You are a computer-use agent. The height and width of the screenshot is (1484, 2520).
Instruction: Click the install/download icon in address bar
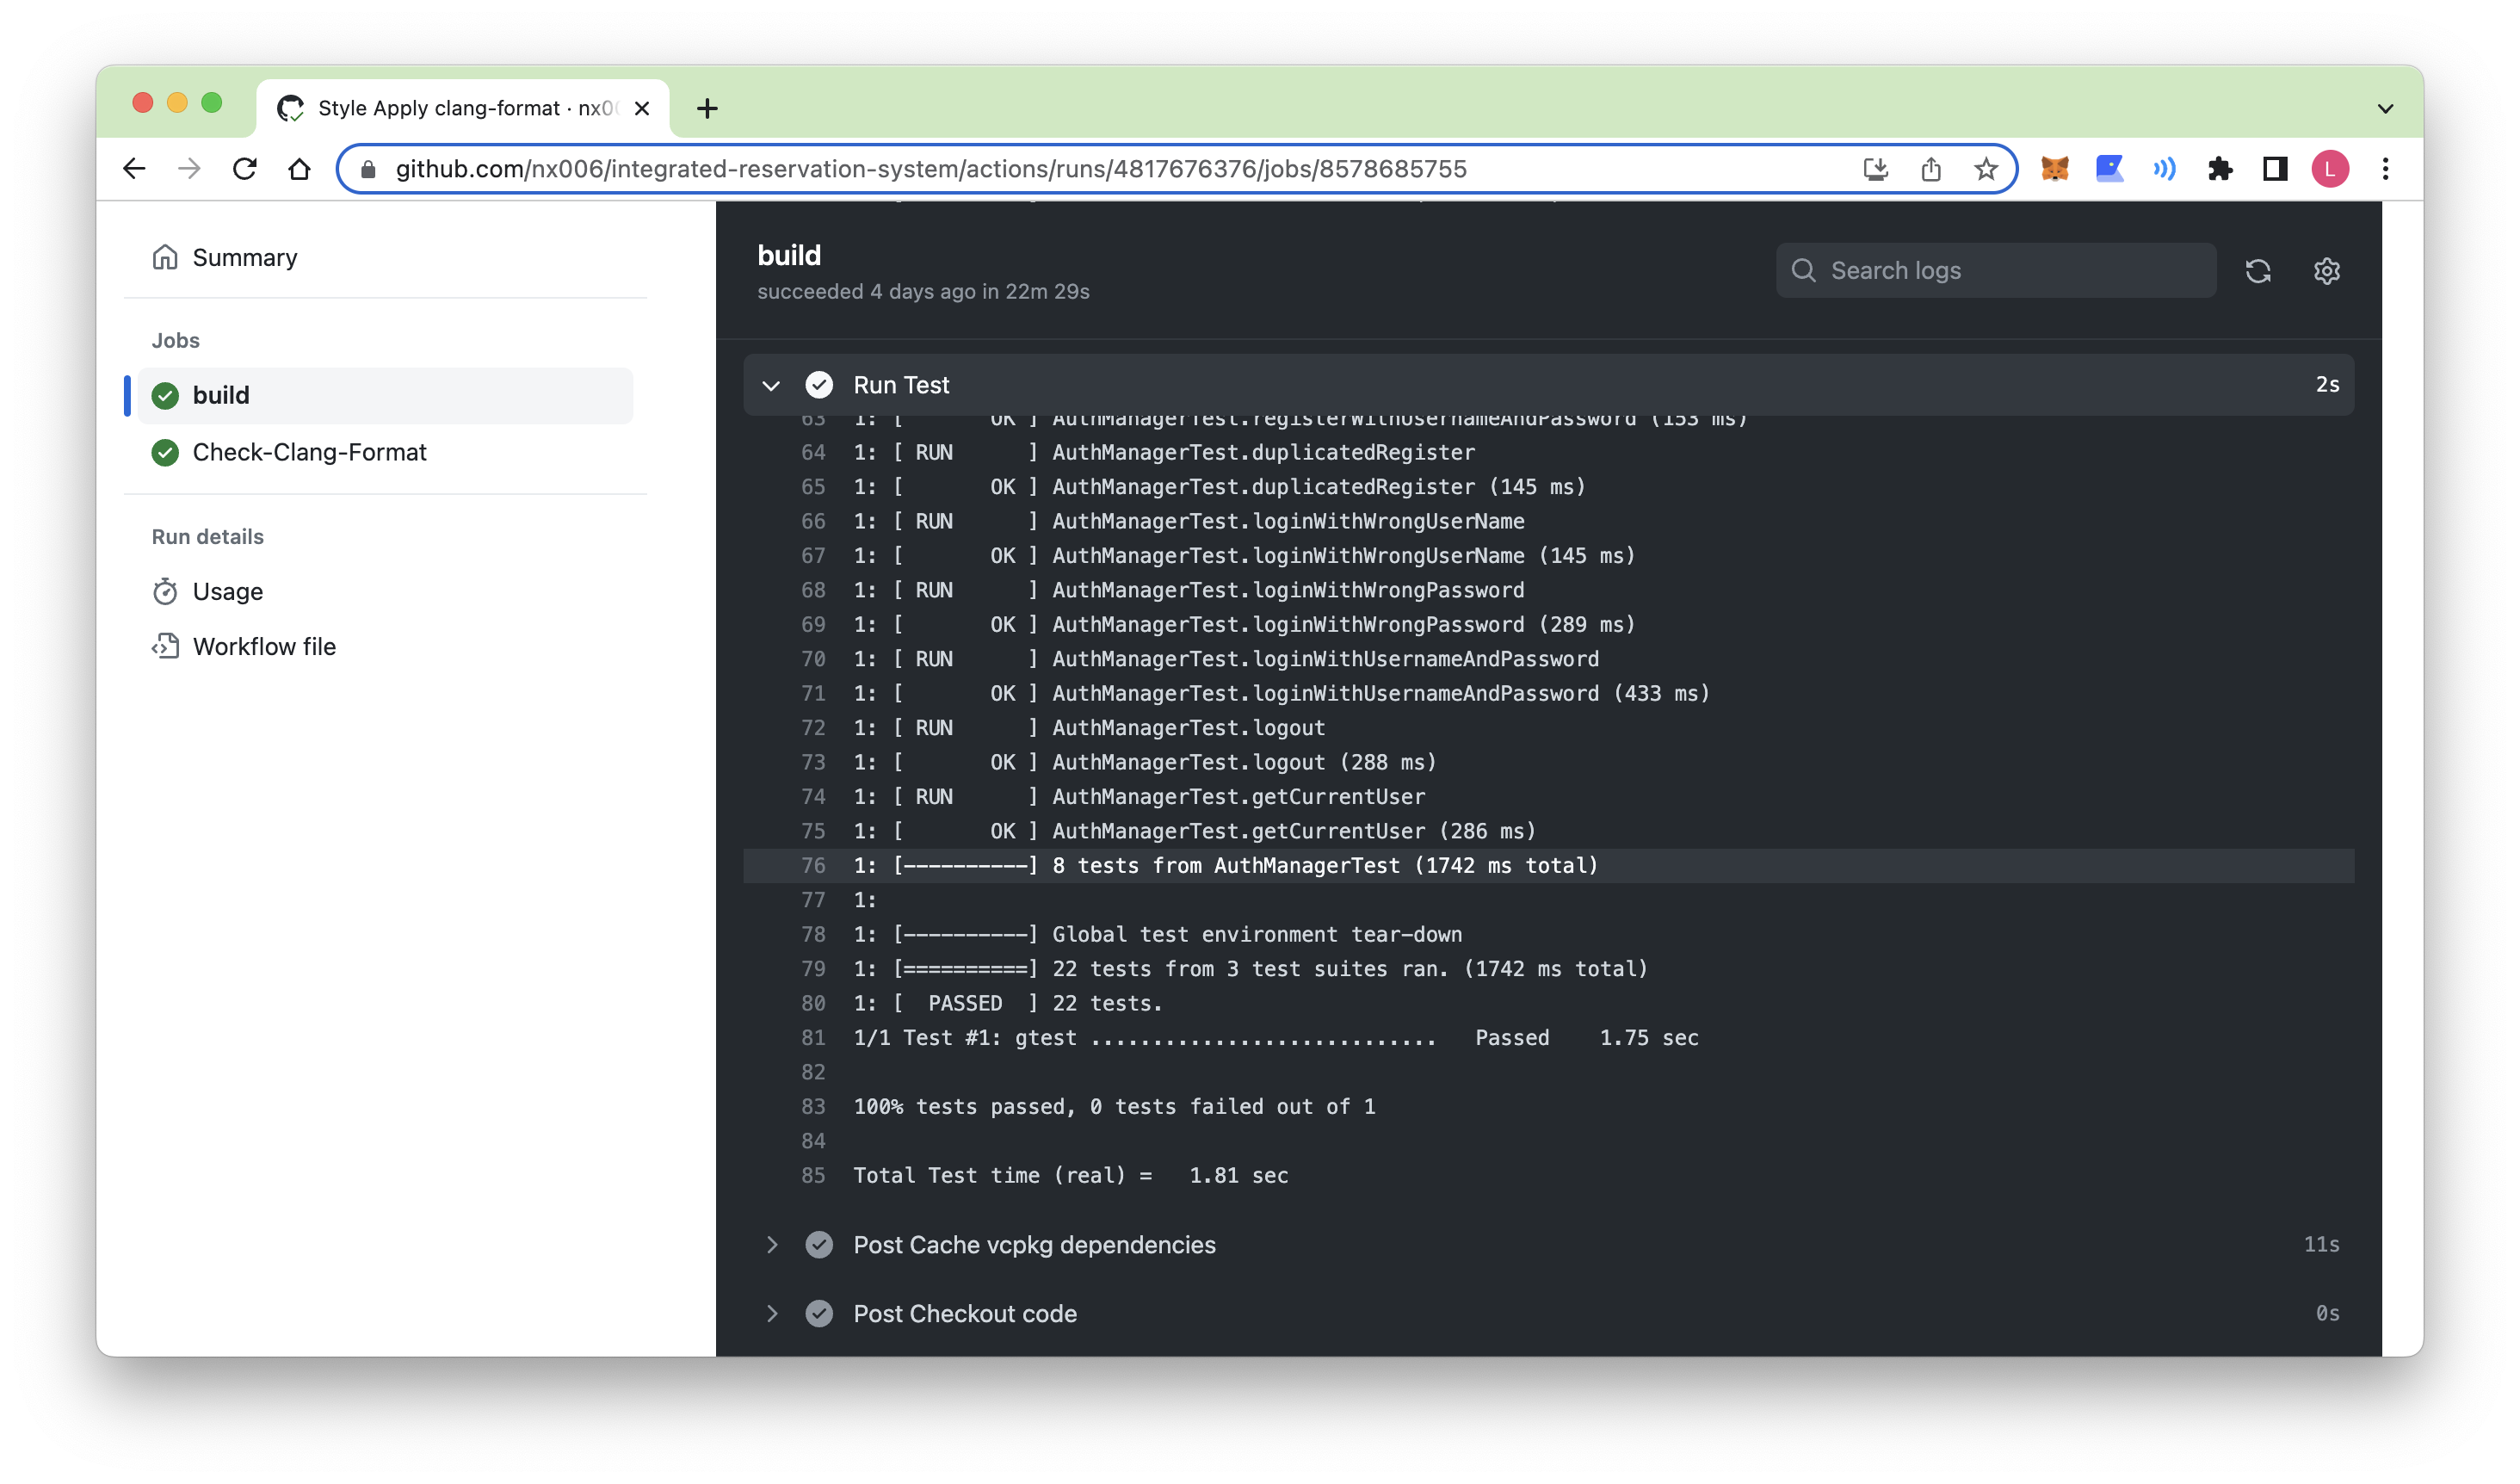point(1876,169)
